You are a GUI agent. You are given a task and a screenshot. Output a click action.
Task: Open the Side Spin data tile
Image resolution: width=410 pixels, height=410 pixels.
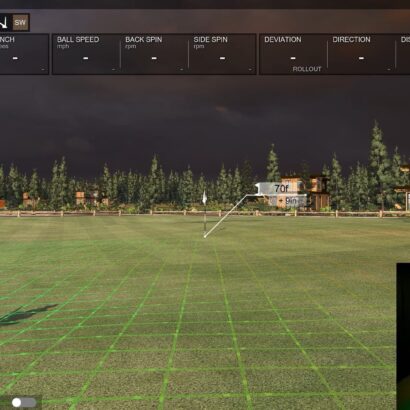pos(222,54)
